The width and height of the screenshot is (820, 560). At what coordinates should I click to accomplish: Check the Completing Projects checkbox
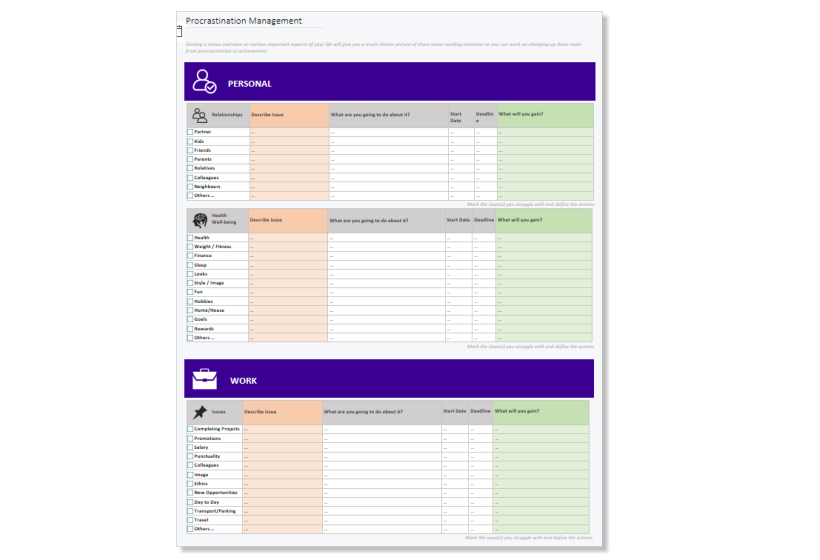click(190, 429)
